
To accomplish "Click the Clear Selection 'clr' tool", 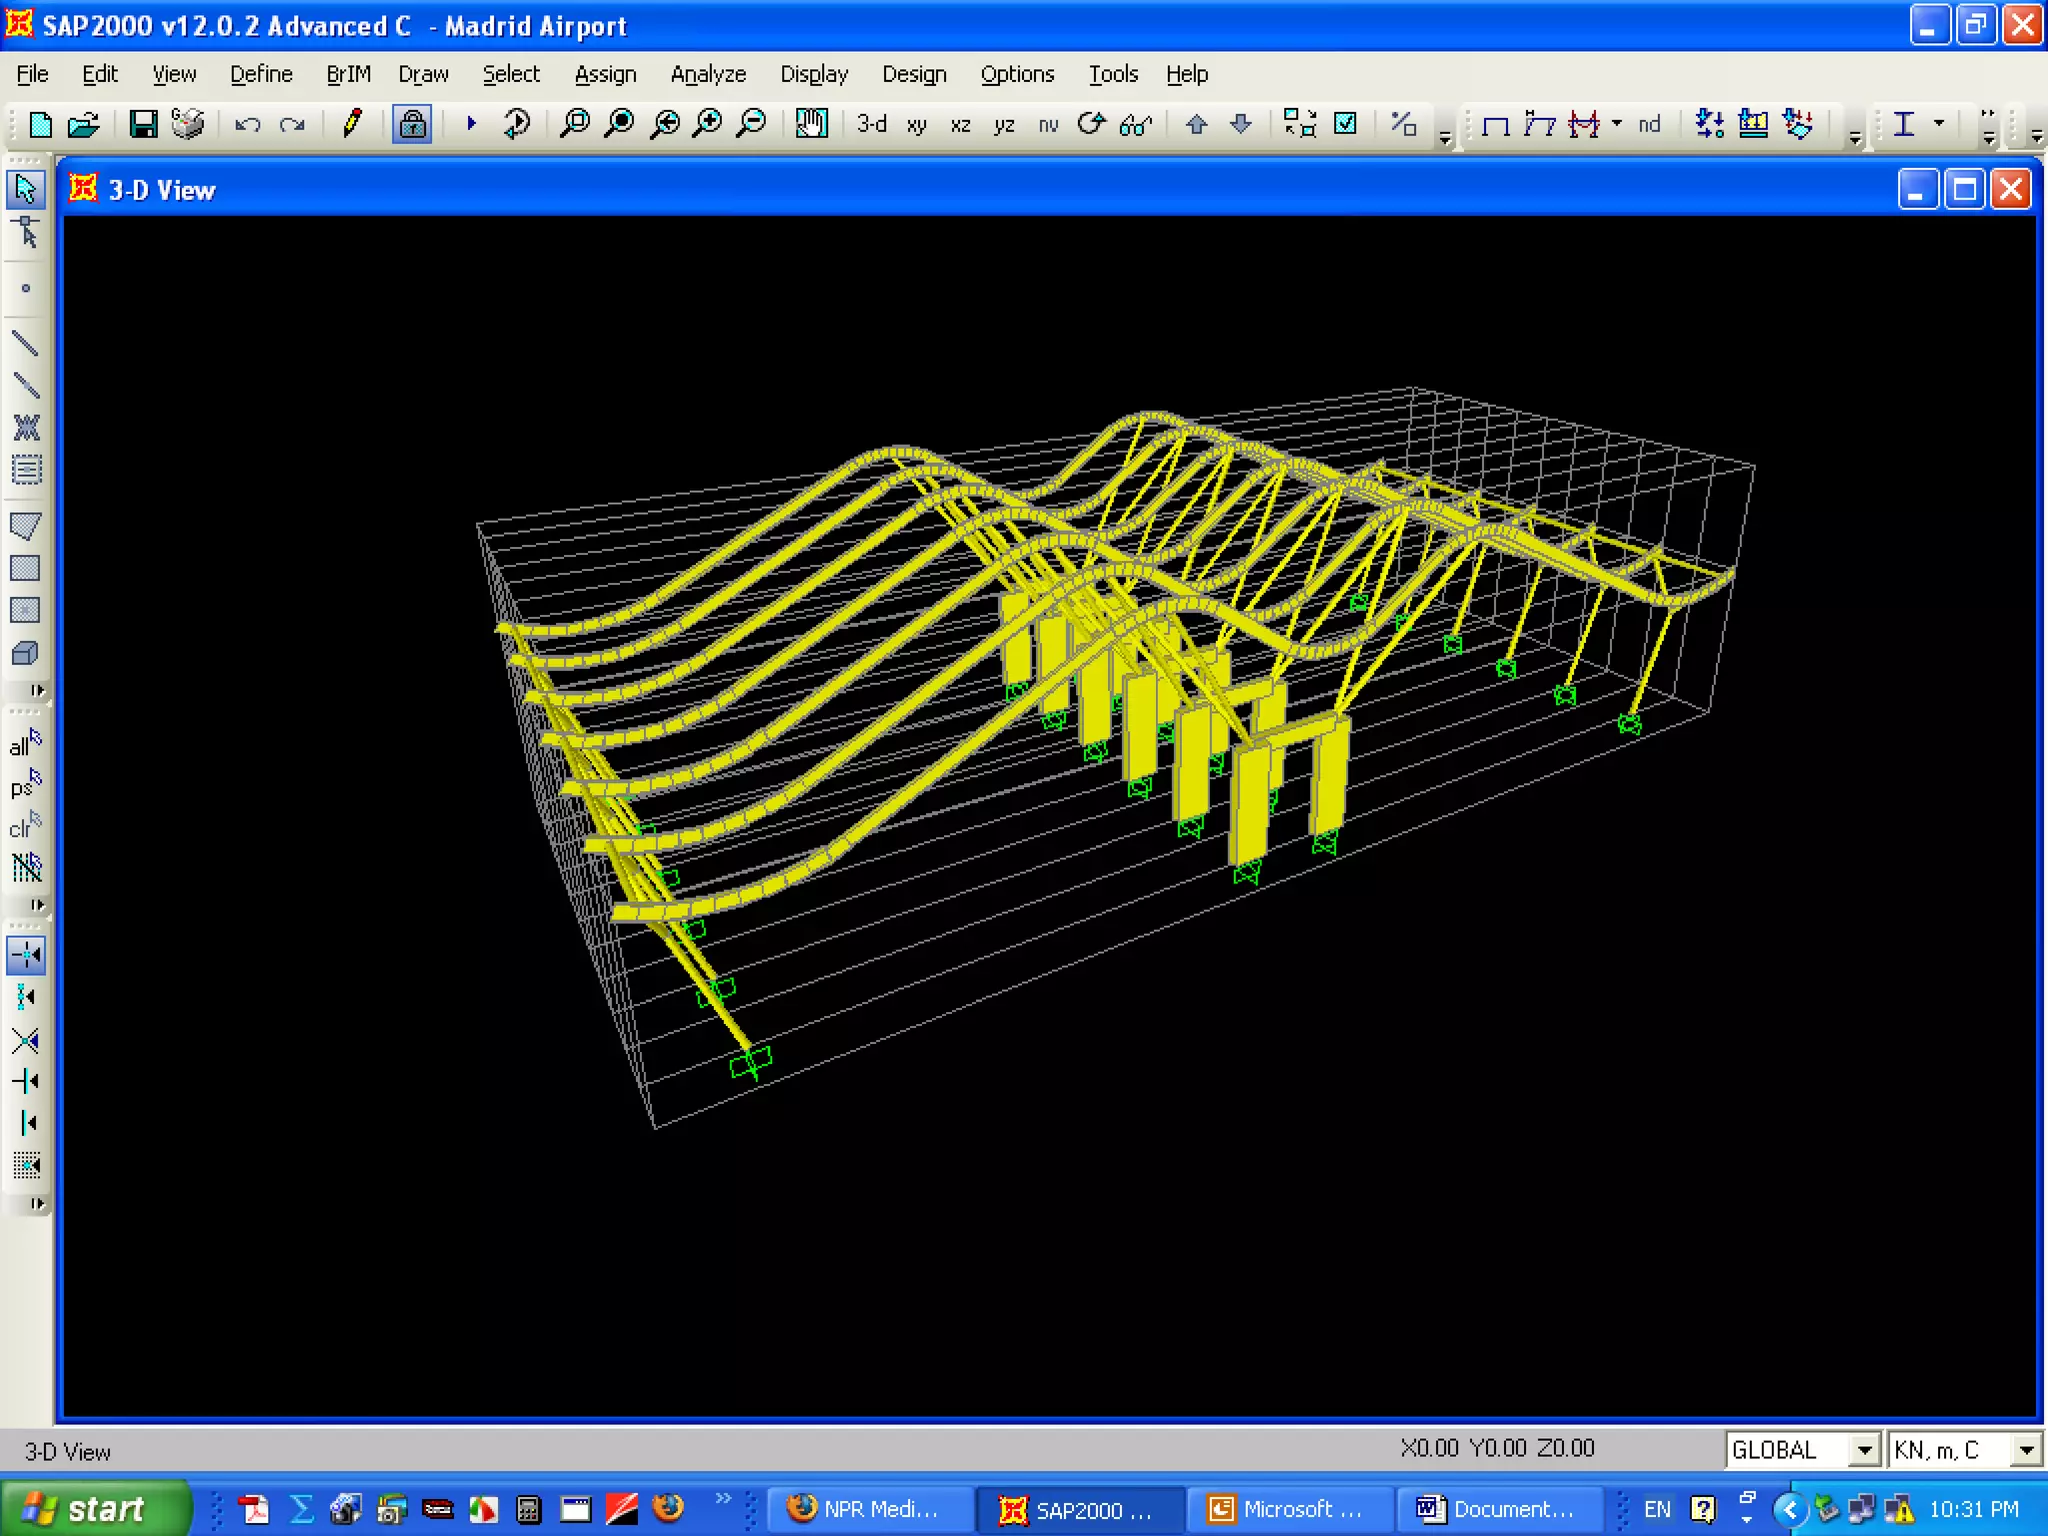I will (x=25, y=826).
